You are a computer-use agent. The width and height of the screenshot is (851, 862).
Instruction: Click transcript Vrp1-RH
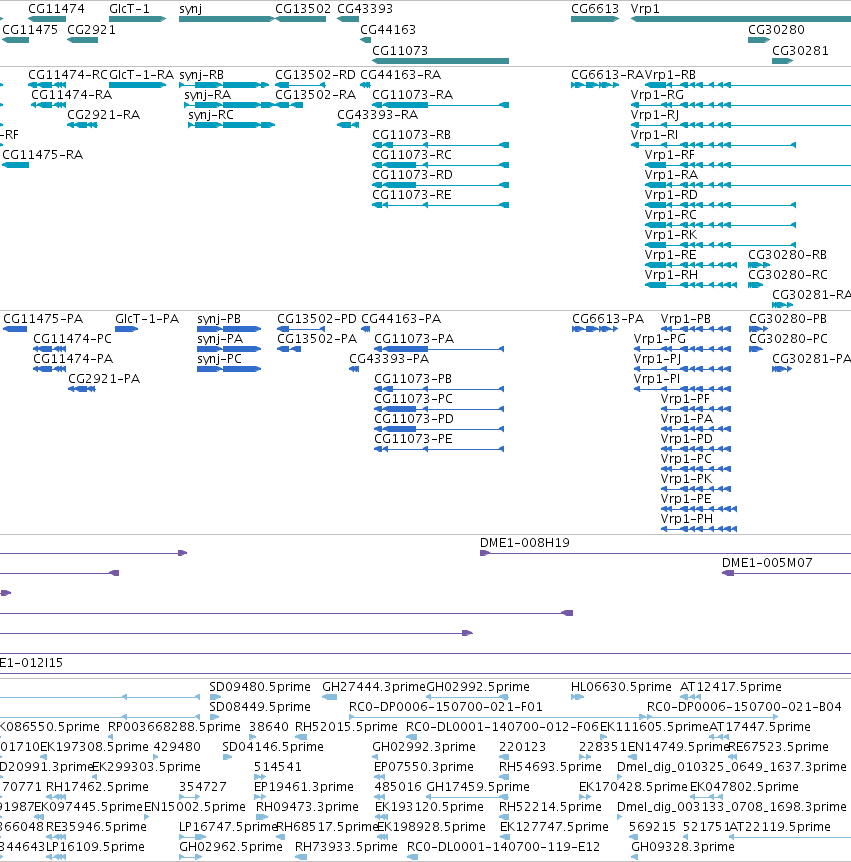[x=671, y=275]
